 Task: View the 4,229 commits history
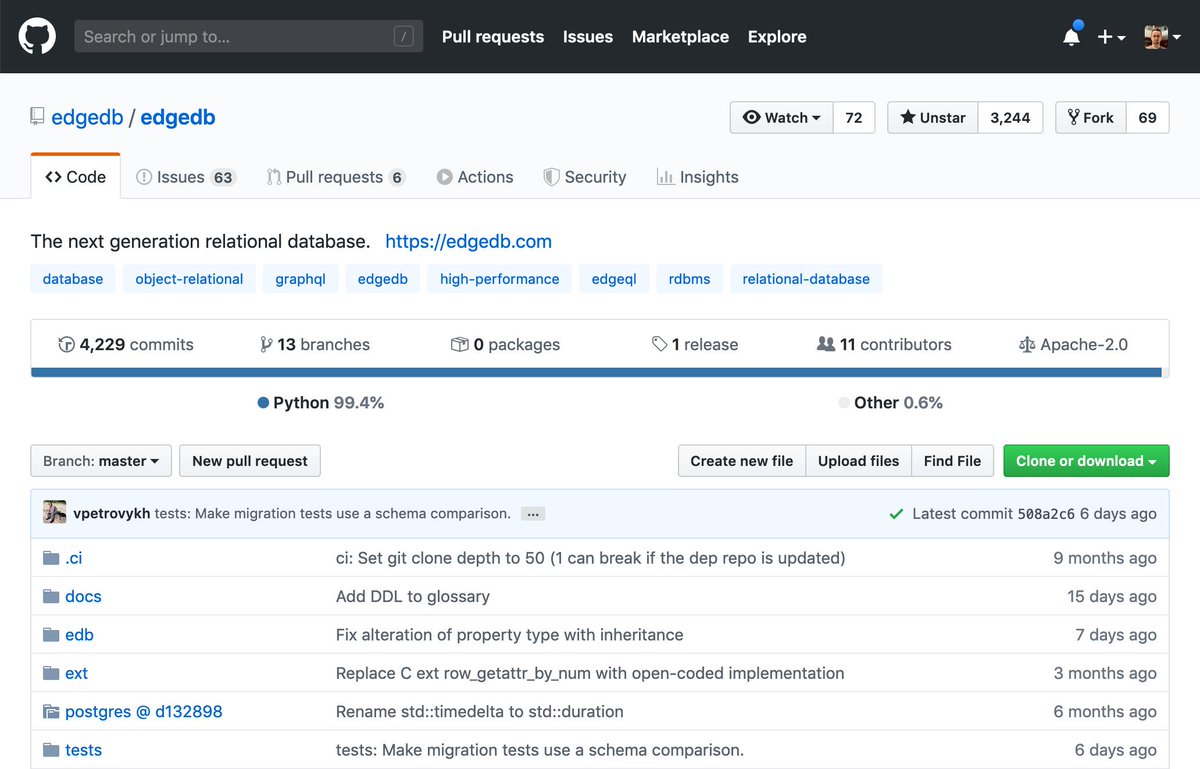[126, 344]
